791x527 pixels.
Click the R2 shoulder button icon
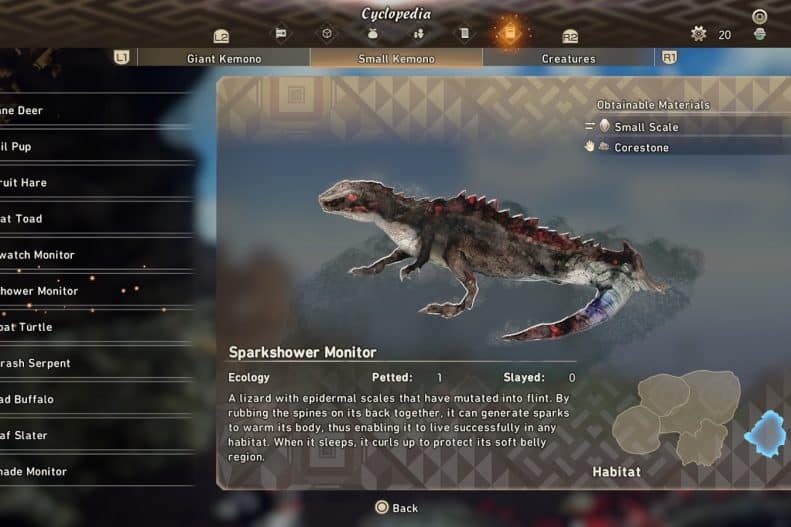[x=570, y=36]
